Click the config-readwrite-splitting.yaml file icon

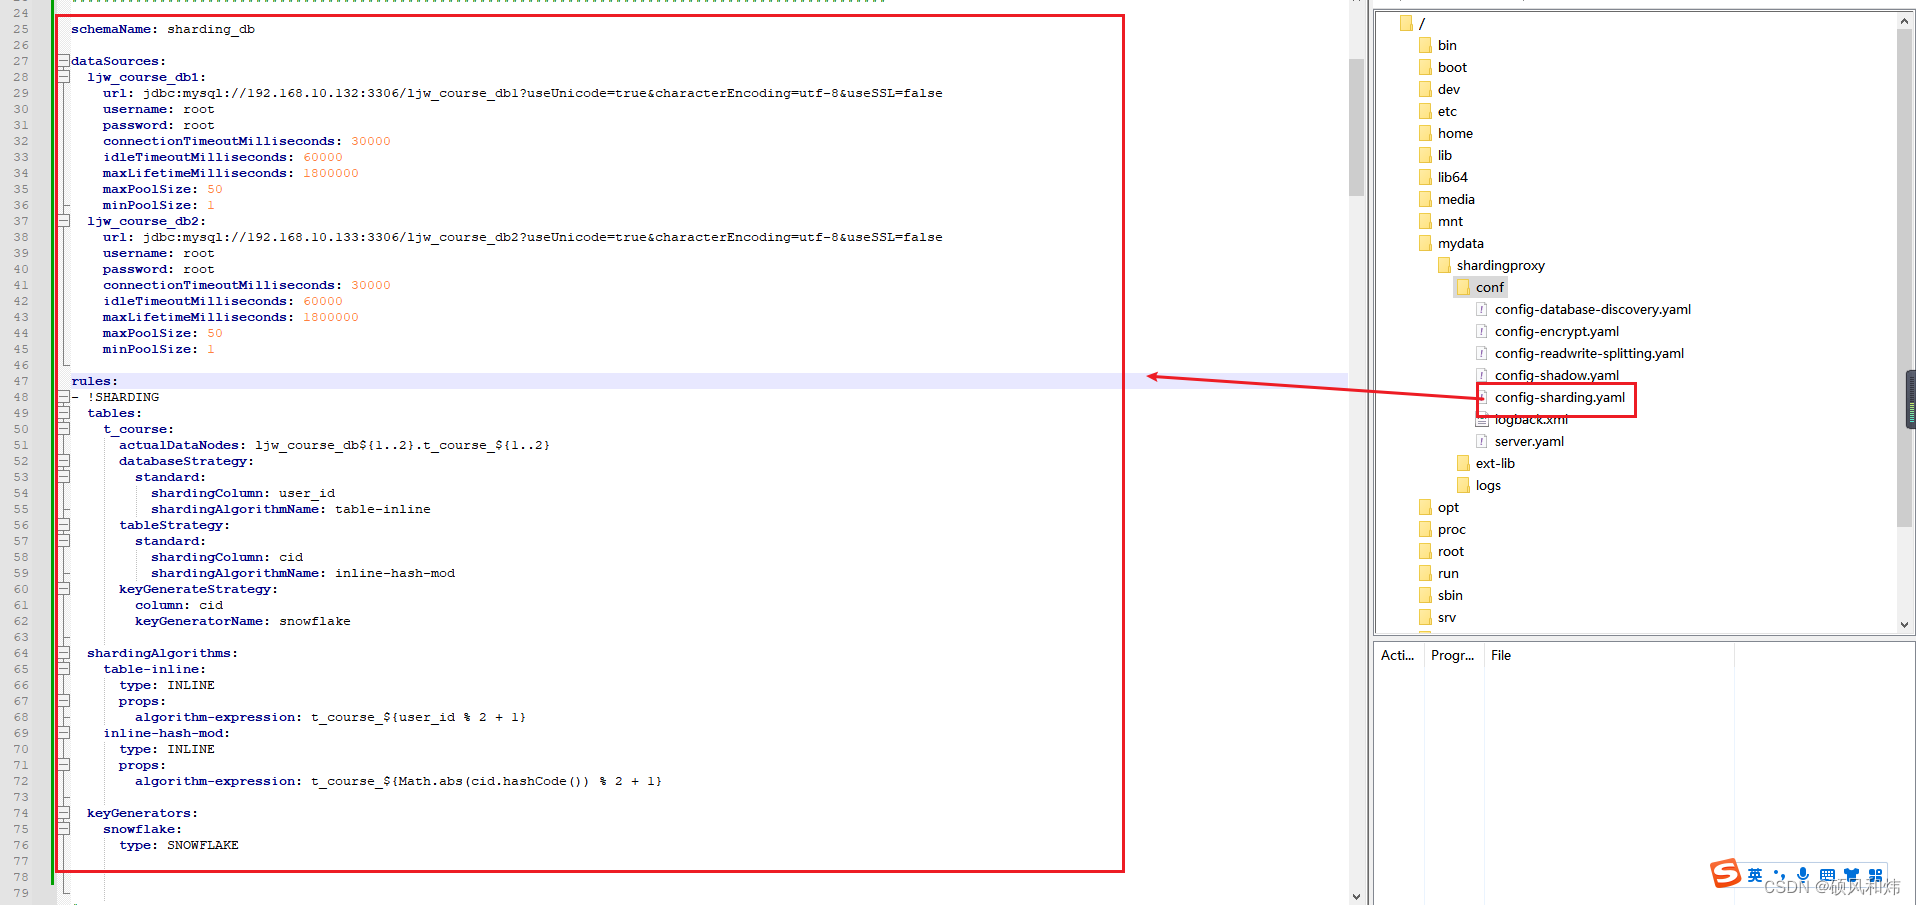pyautogui.click(x=1482, y=353)
